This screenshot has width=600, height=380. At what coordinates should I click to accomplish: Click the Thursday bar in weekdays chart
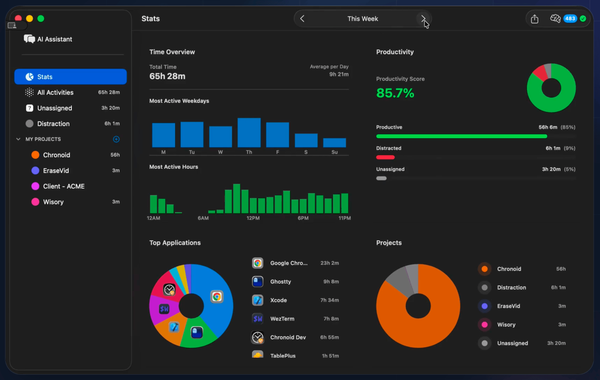pyautogui.click(x=249, y=132)
